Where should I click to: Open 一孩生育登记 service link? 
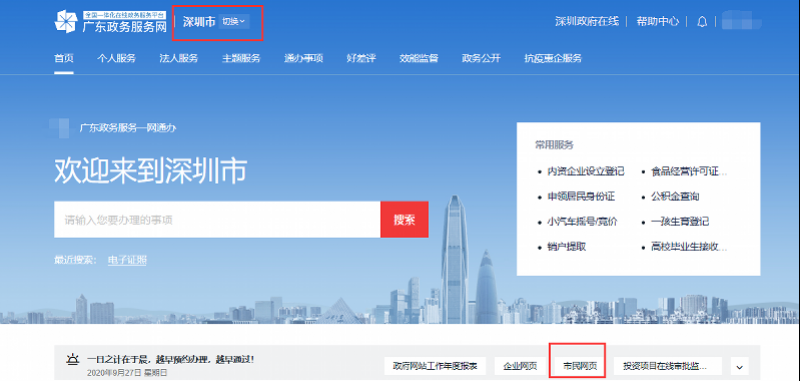click(x=680, y=222)
